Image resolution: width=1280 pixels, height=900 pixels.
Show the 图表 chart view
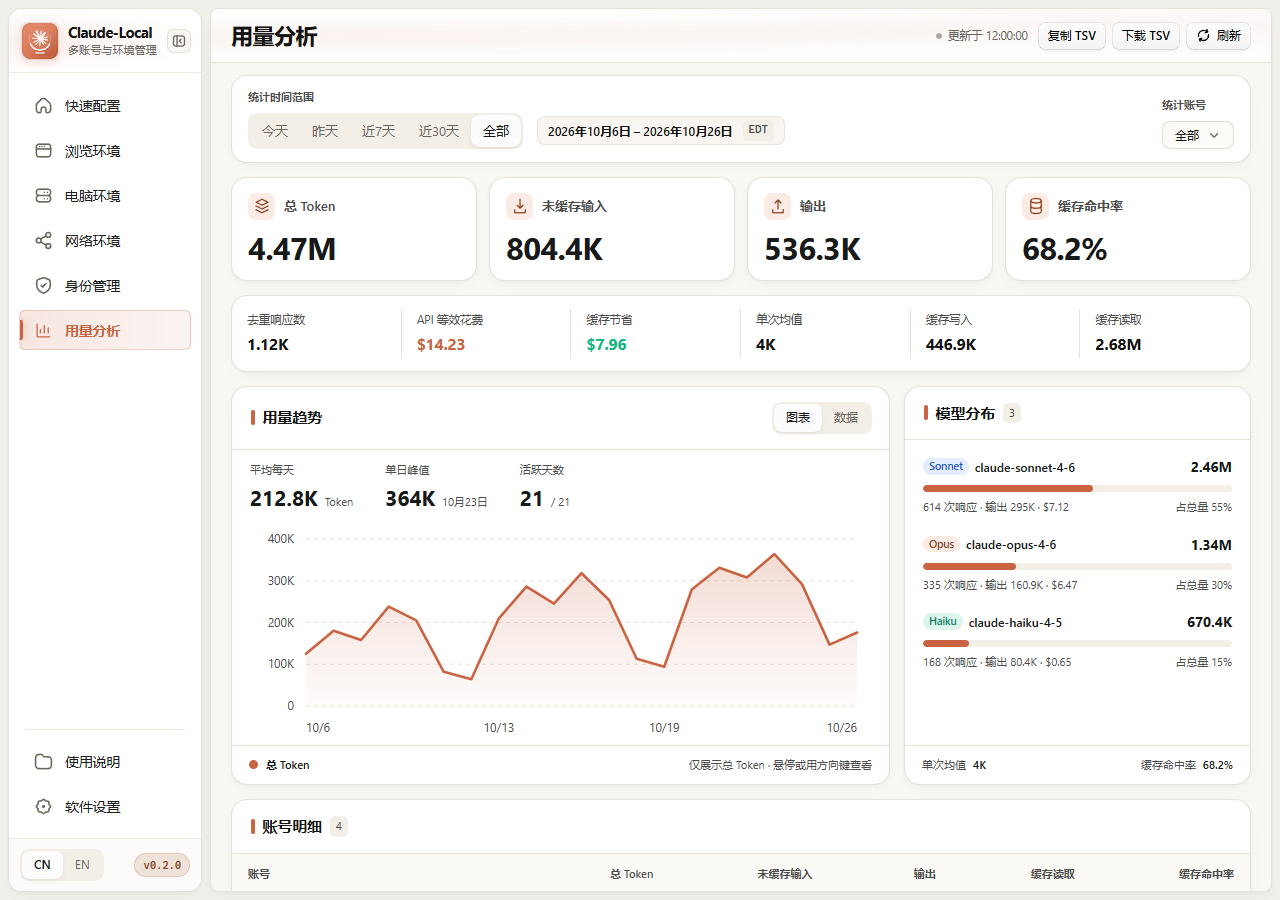point(798,418)
